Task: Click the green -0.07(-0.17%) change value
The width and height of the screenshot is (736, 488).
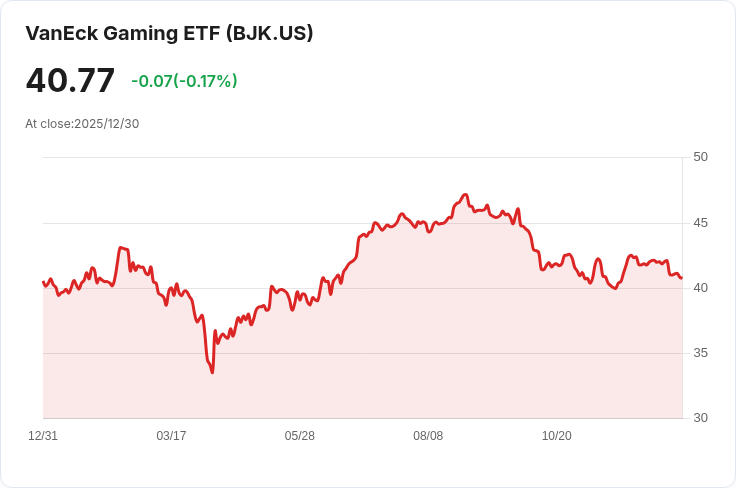Action: pyautogui.click(x=184, y=81)
